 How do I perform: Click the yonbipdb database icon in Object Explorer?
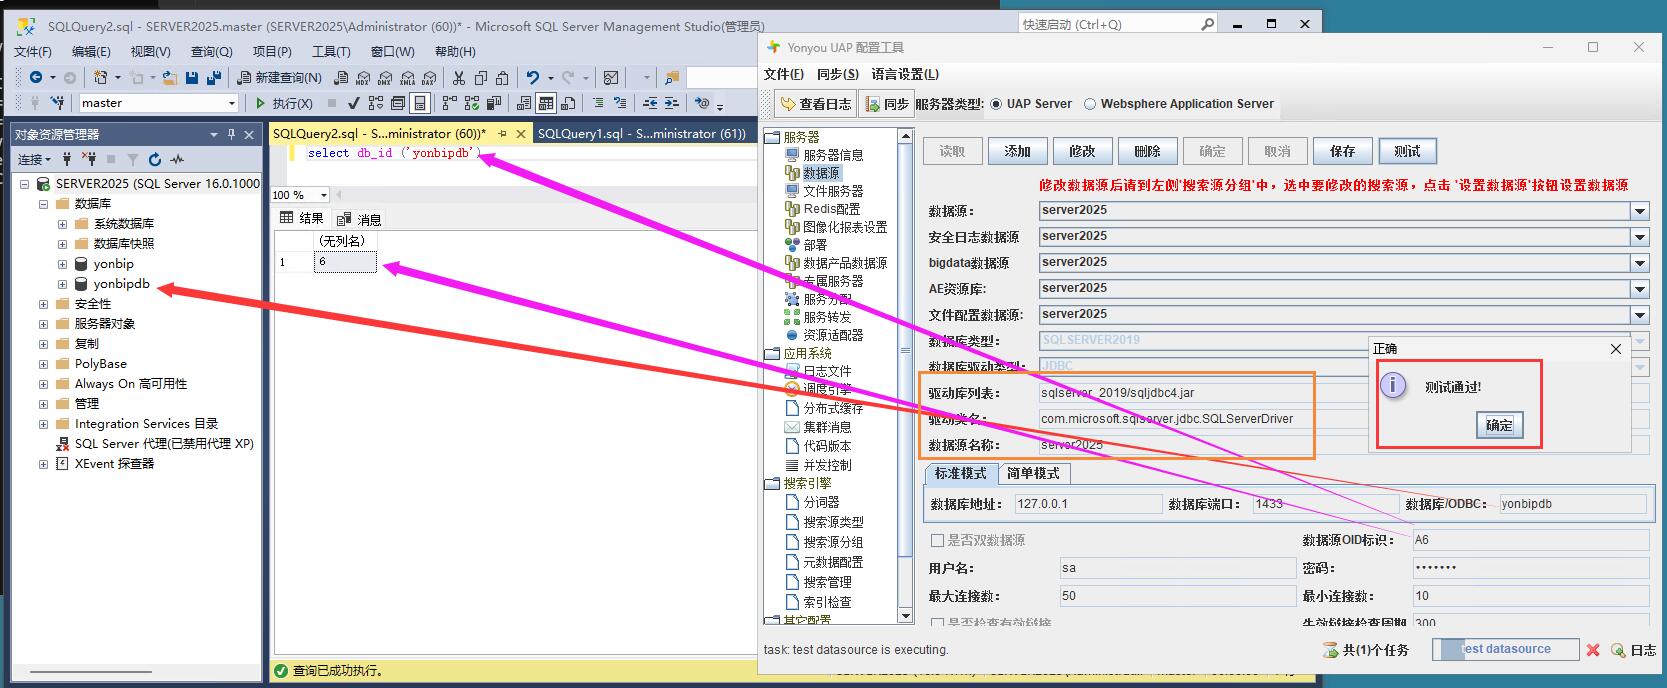click(81, 284)
